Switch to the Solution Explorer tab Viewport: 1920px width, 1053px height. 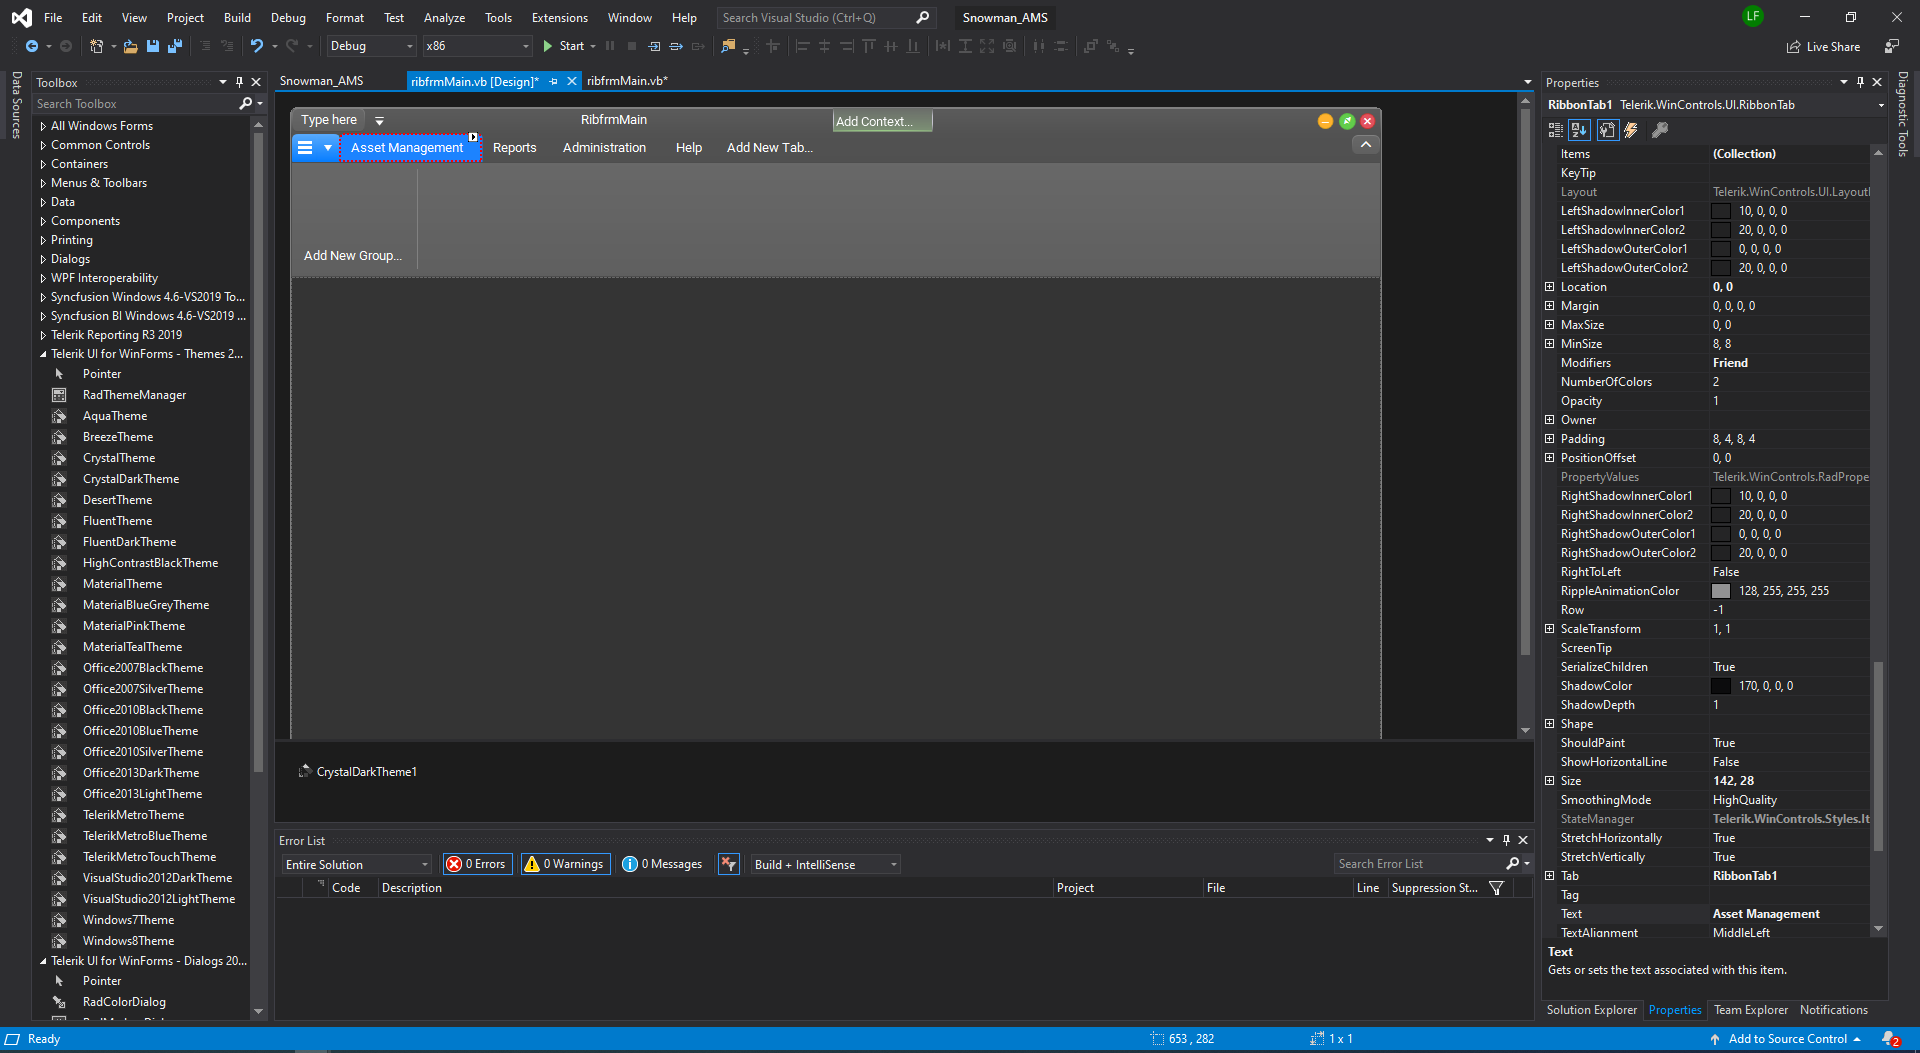[x=1591, y=1010]
